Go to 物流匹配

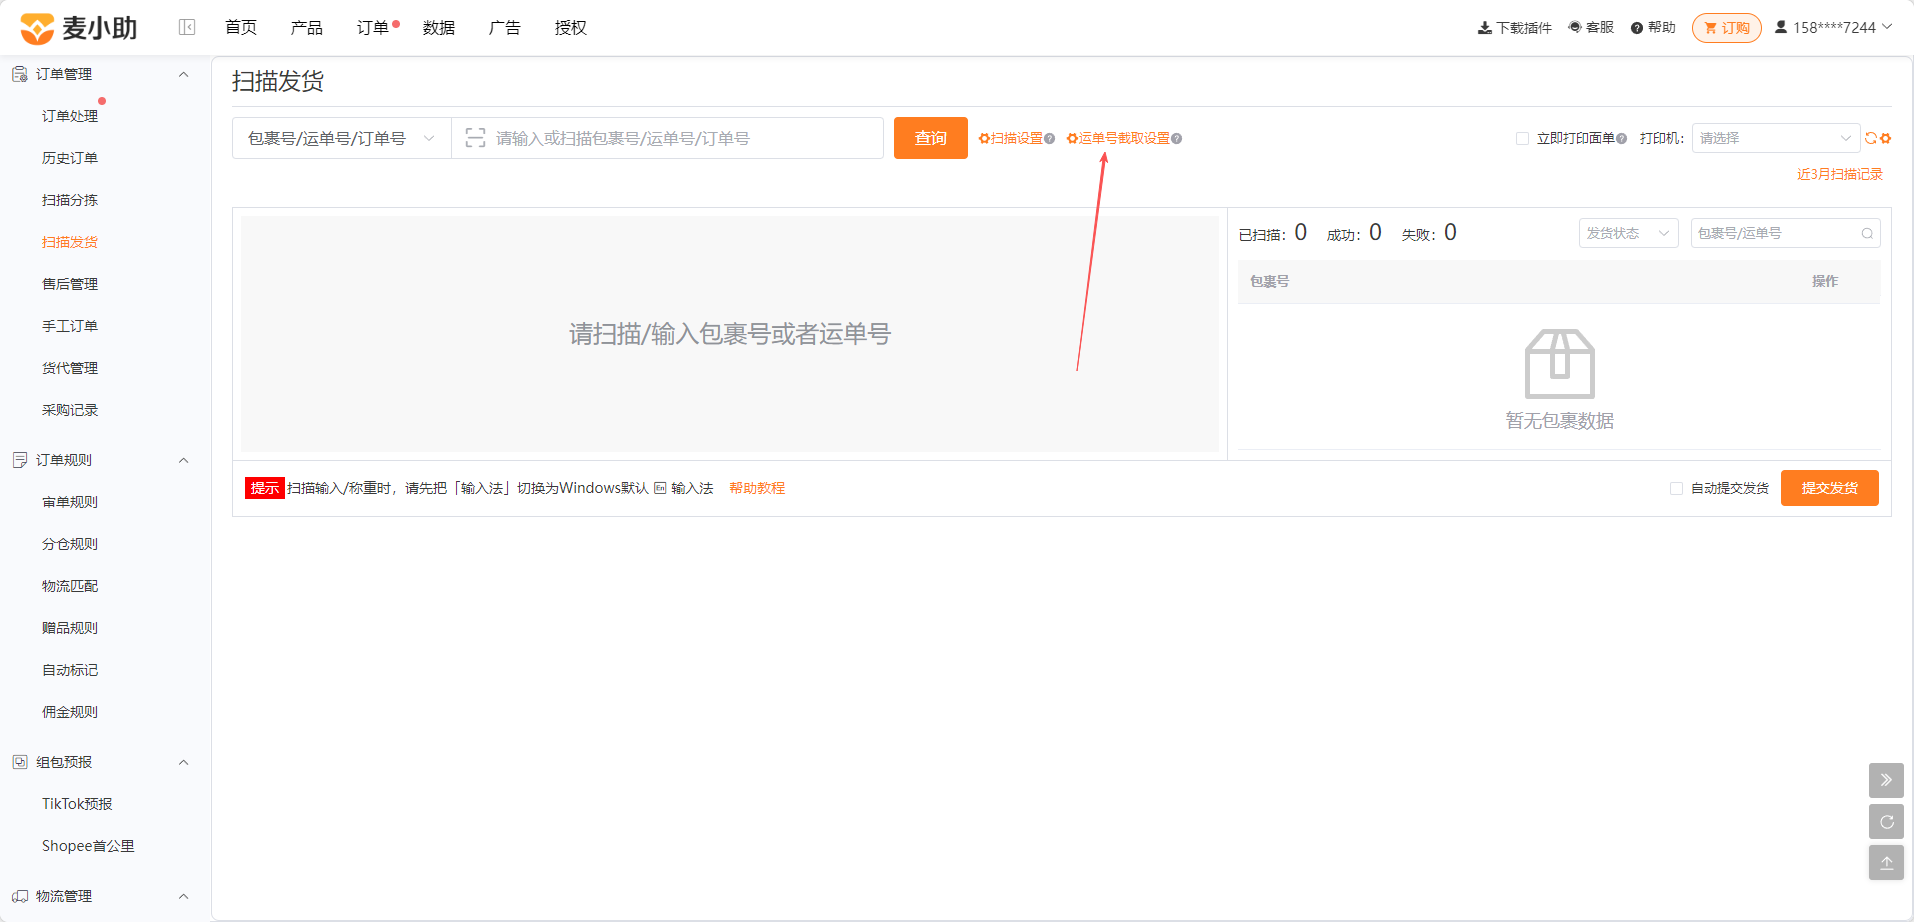point(70,586)
